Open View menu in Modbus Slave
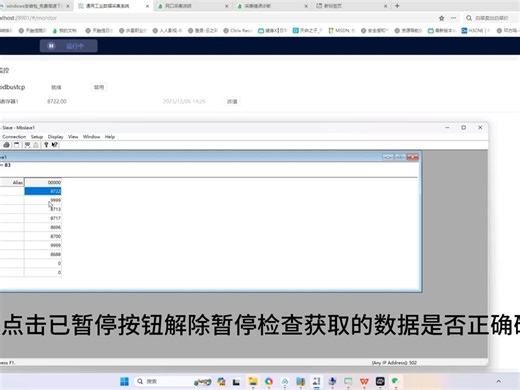Viewport: 520px width, 390px height. 73,137
